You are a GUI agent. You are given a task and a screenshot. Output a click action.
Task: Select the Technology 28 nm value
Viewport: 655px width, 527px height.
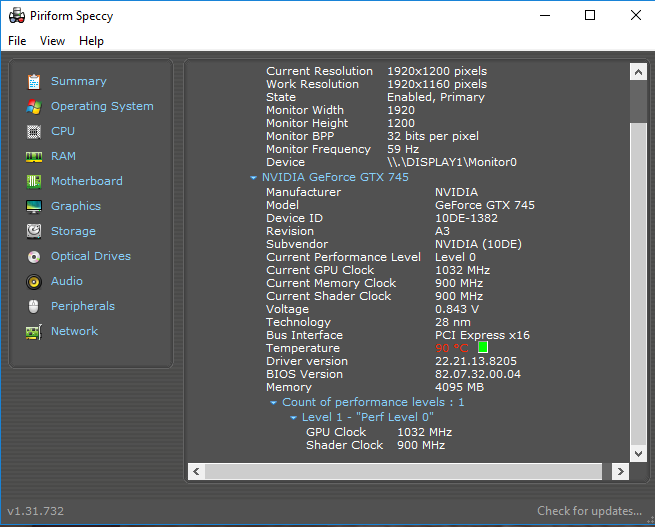click(x=452, y=322)
